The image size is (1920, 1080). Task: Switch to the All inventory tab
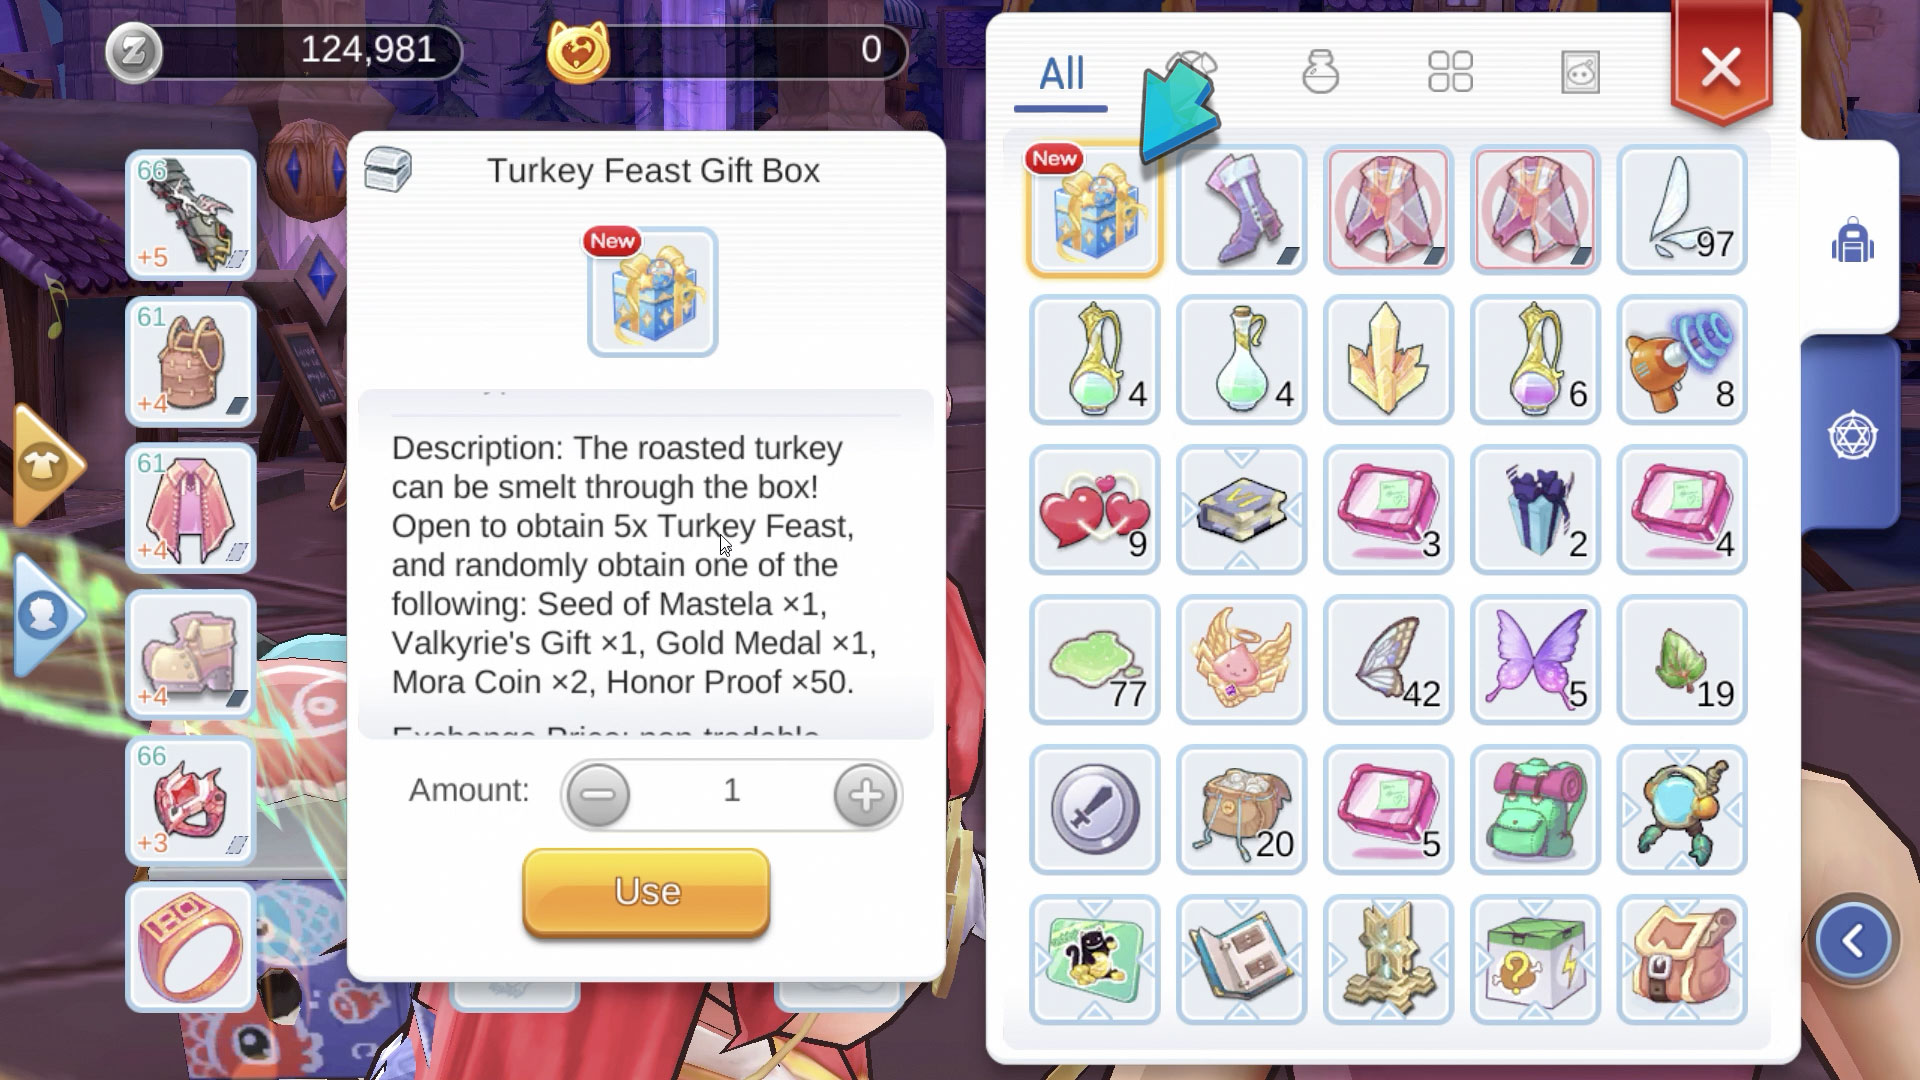(x=1061, y=74)
